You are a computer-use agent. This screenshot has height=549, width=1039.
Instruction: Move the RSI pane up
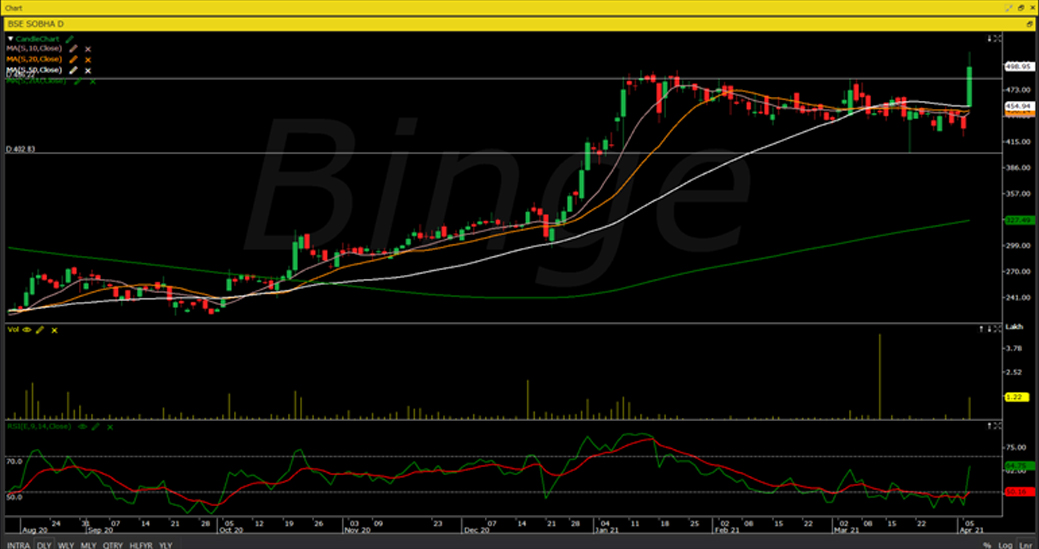point(989,426)
